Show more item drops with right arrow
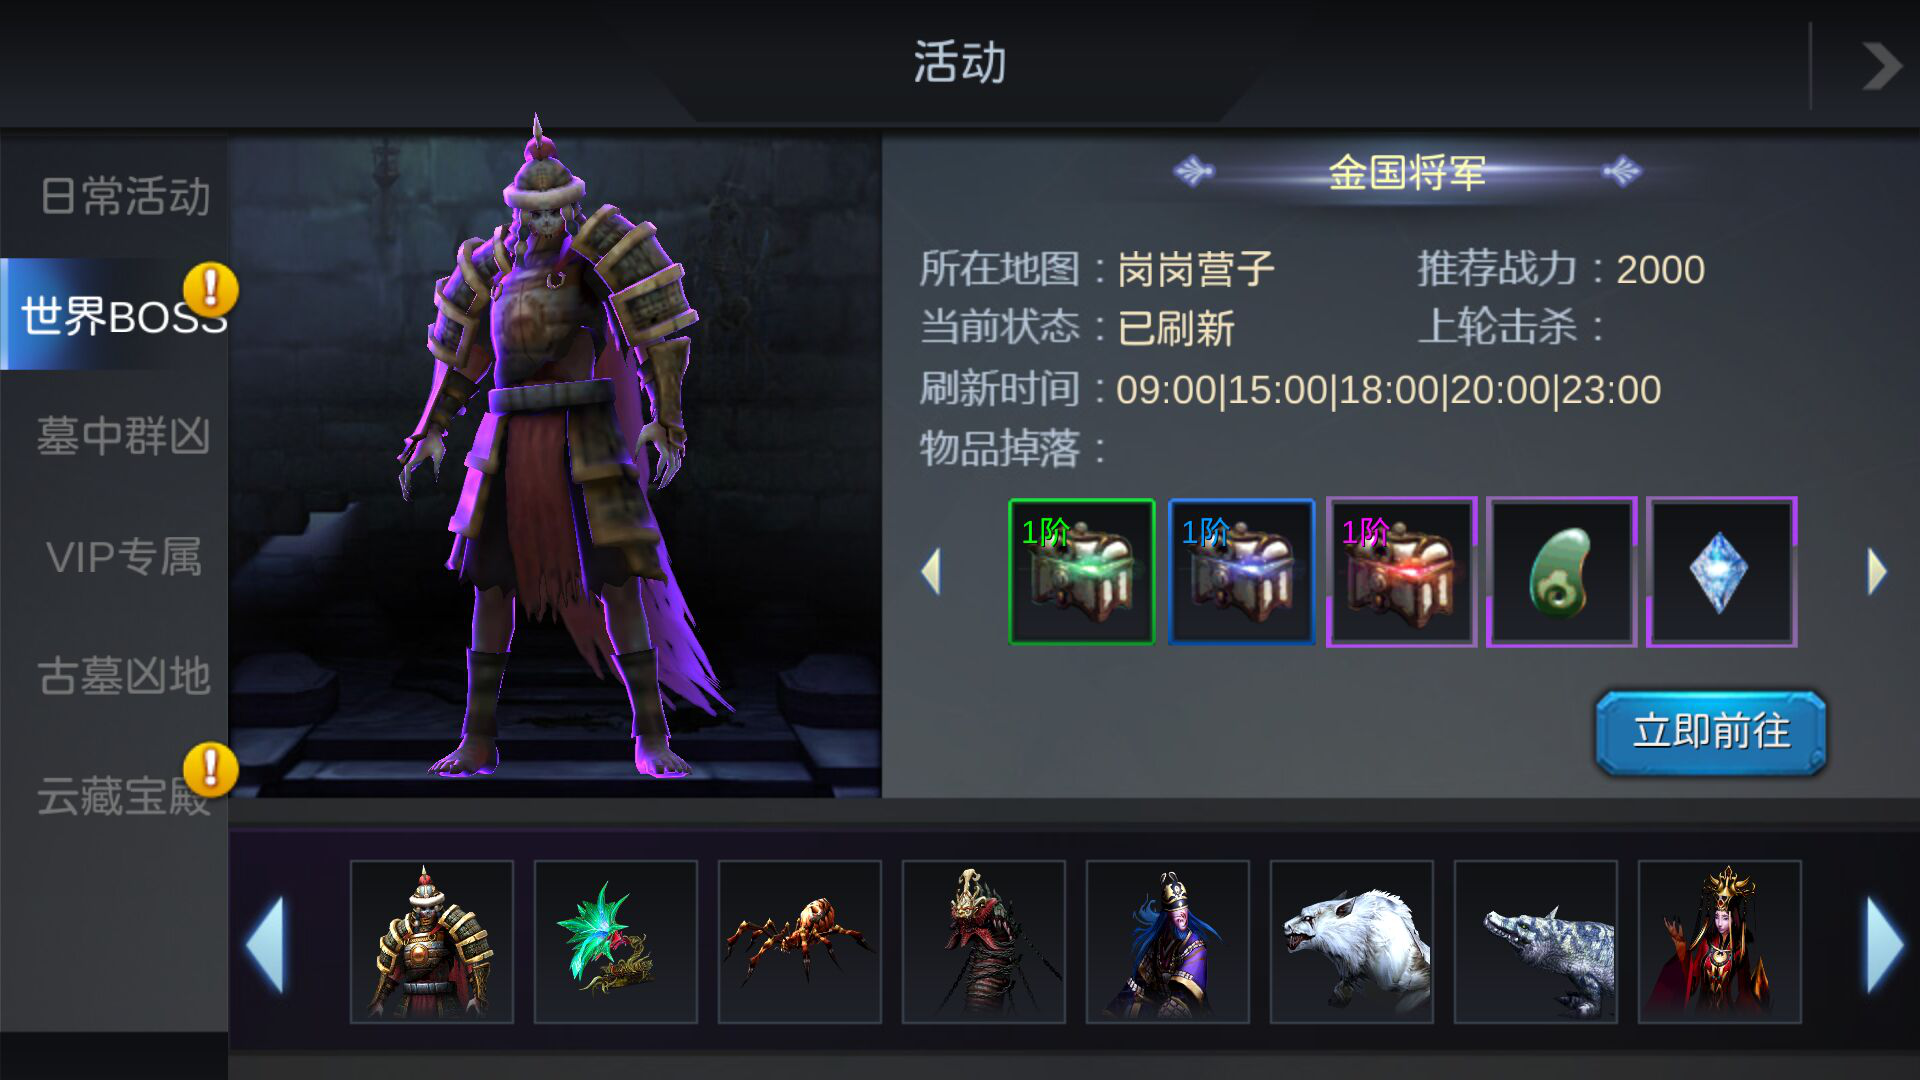The height and width of the screenshot is (1080, 1920). 1877,572
